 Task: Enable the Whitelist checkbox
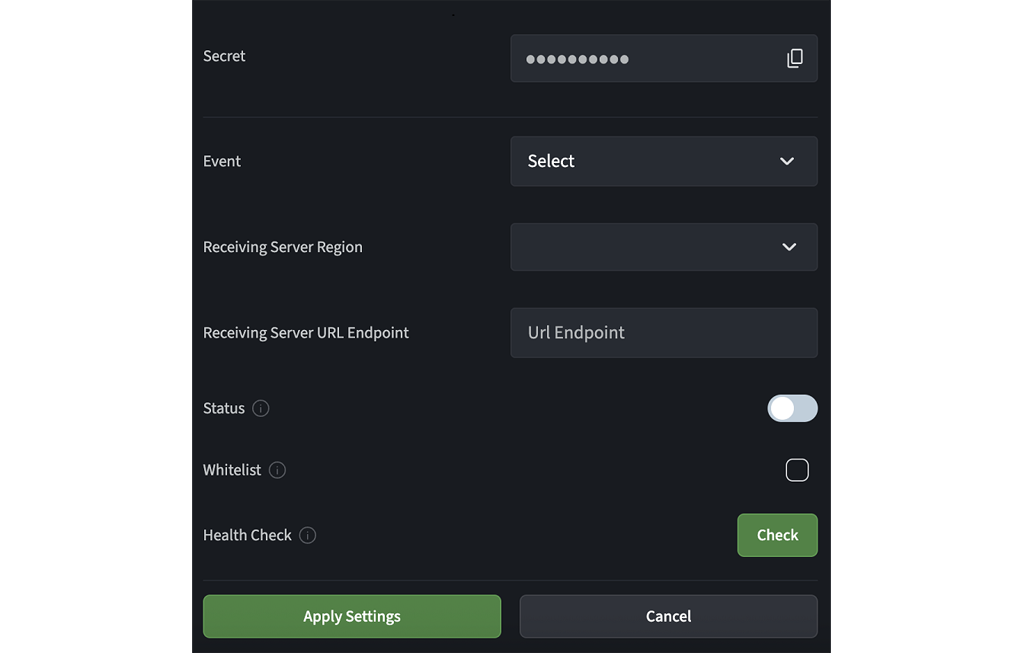pyautogui.click(x=797, y=469)
